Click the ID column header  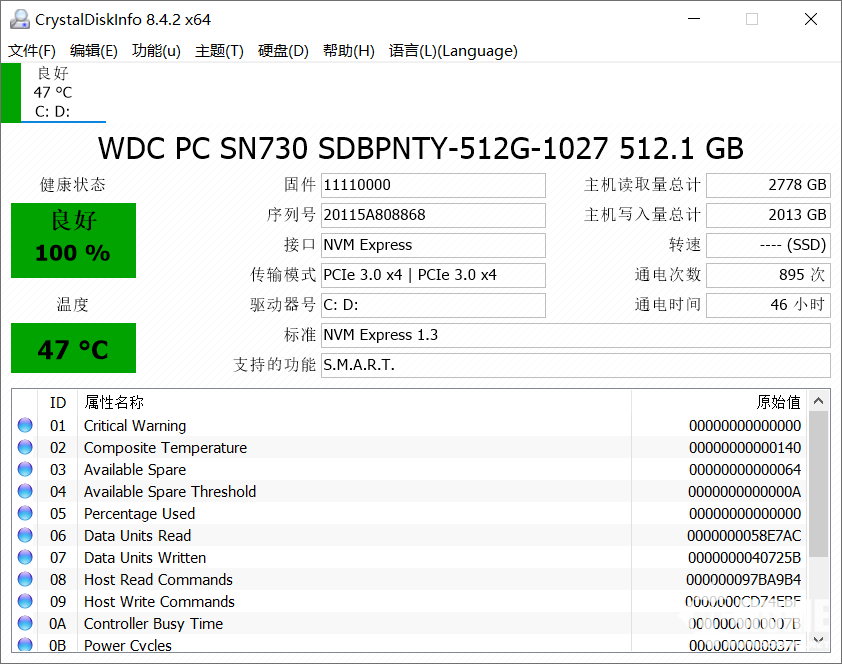click(x=58, y=403)
